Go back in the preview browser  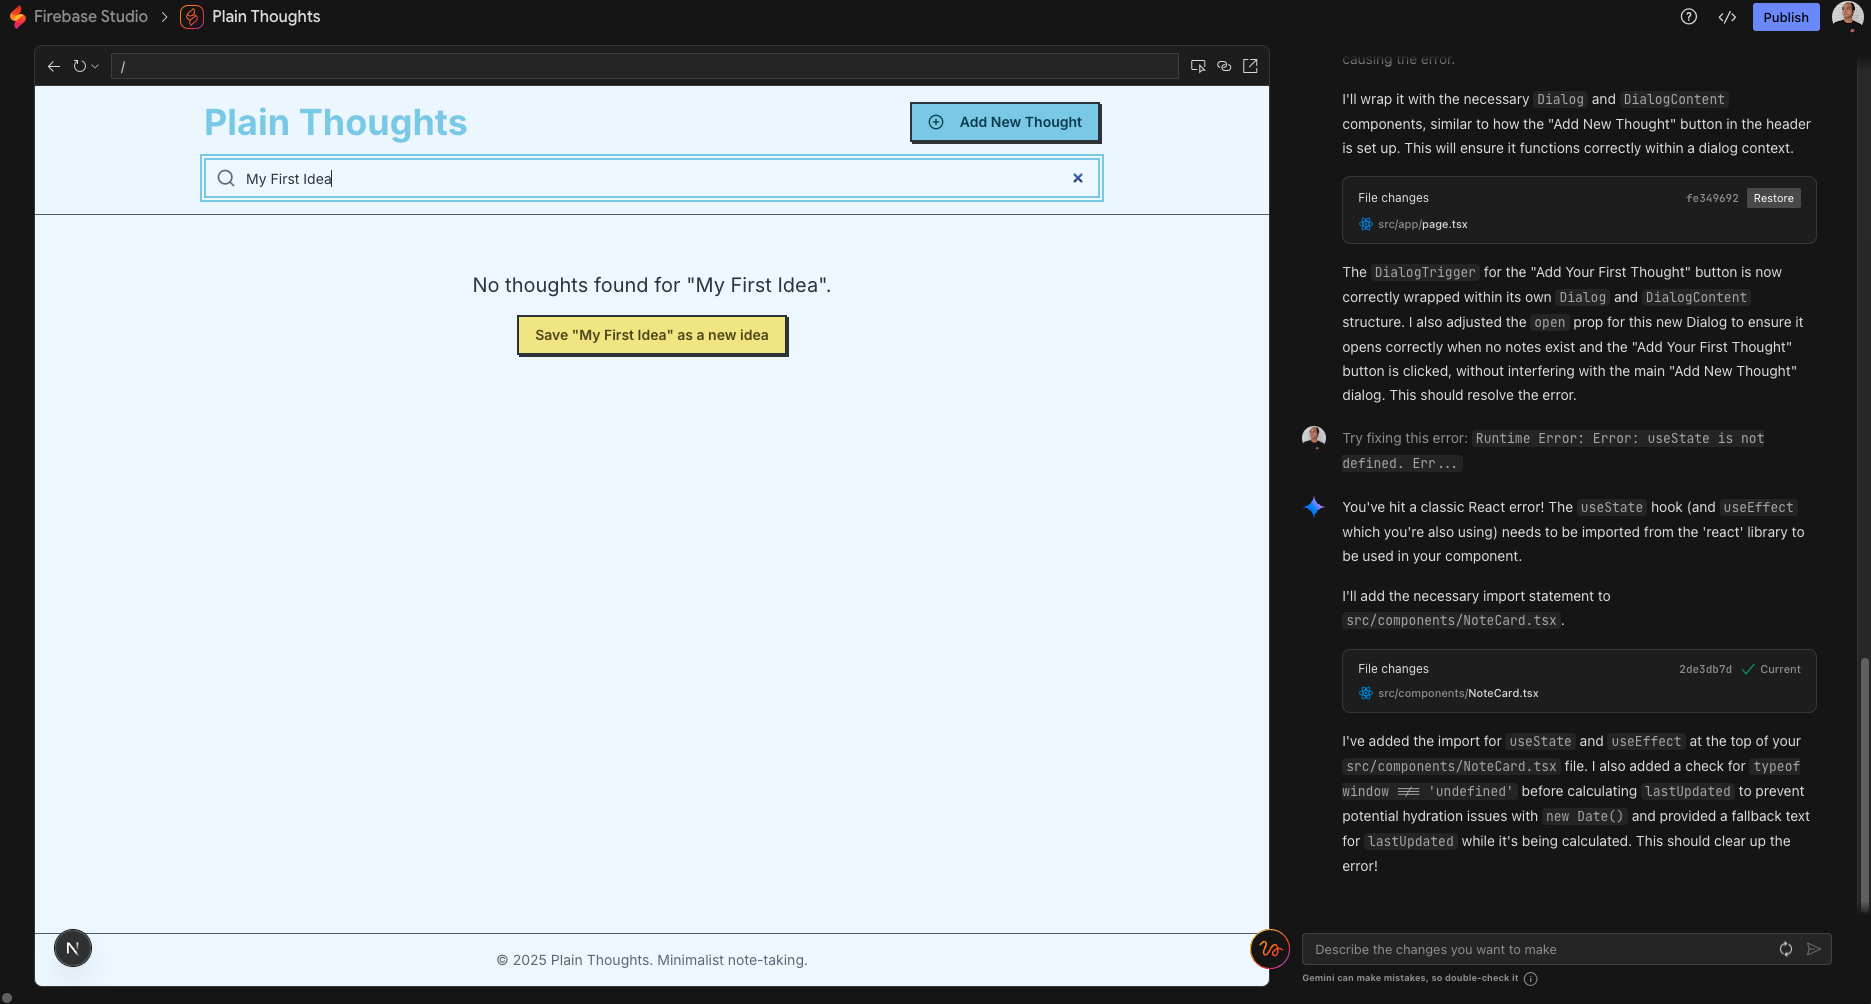[54, 66]
